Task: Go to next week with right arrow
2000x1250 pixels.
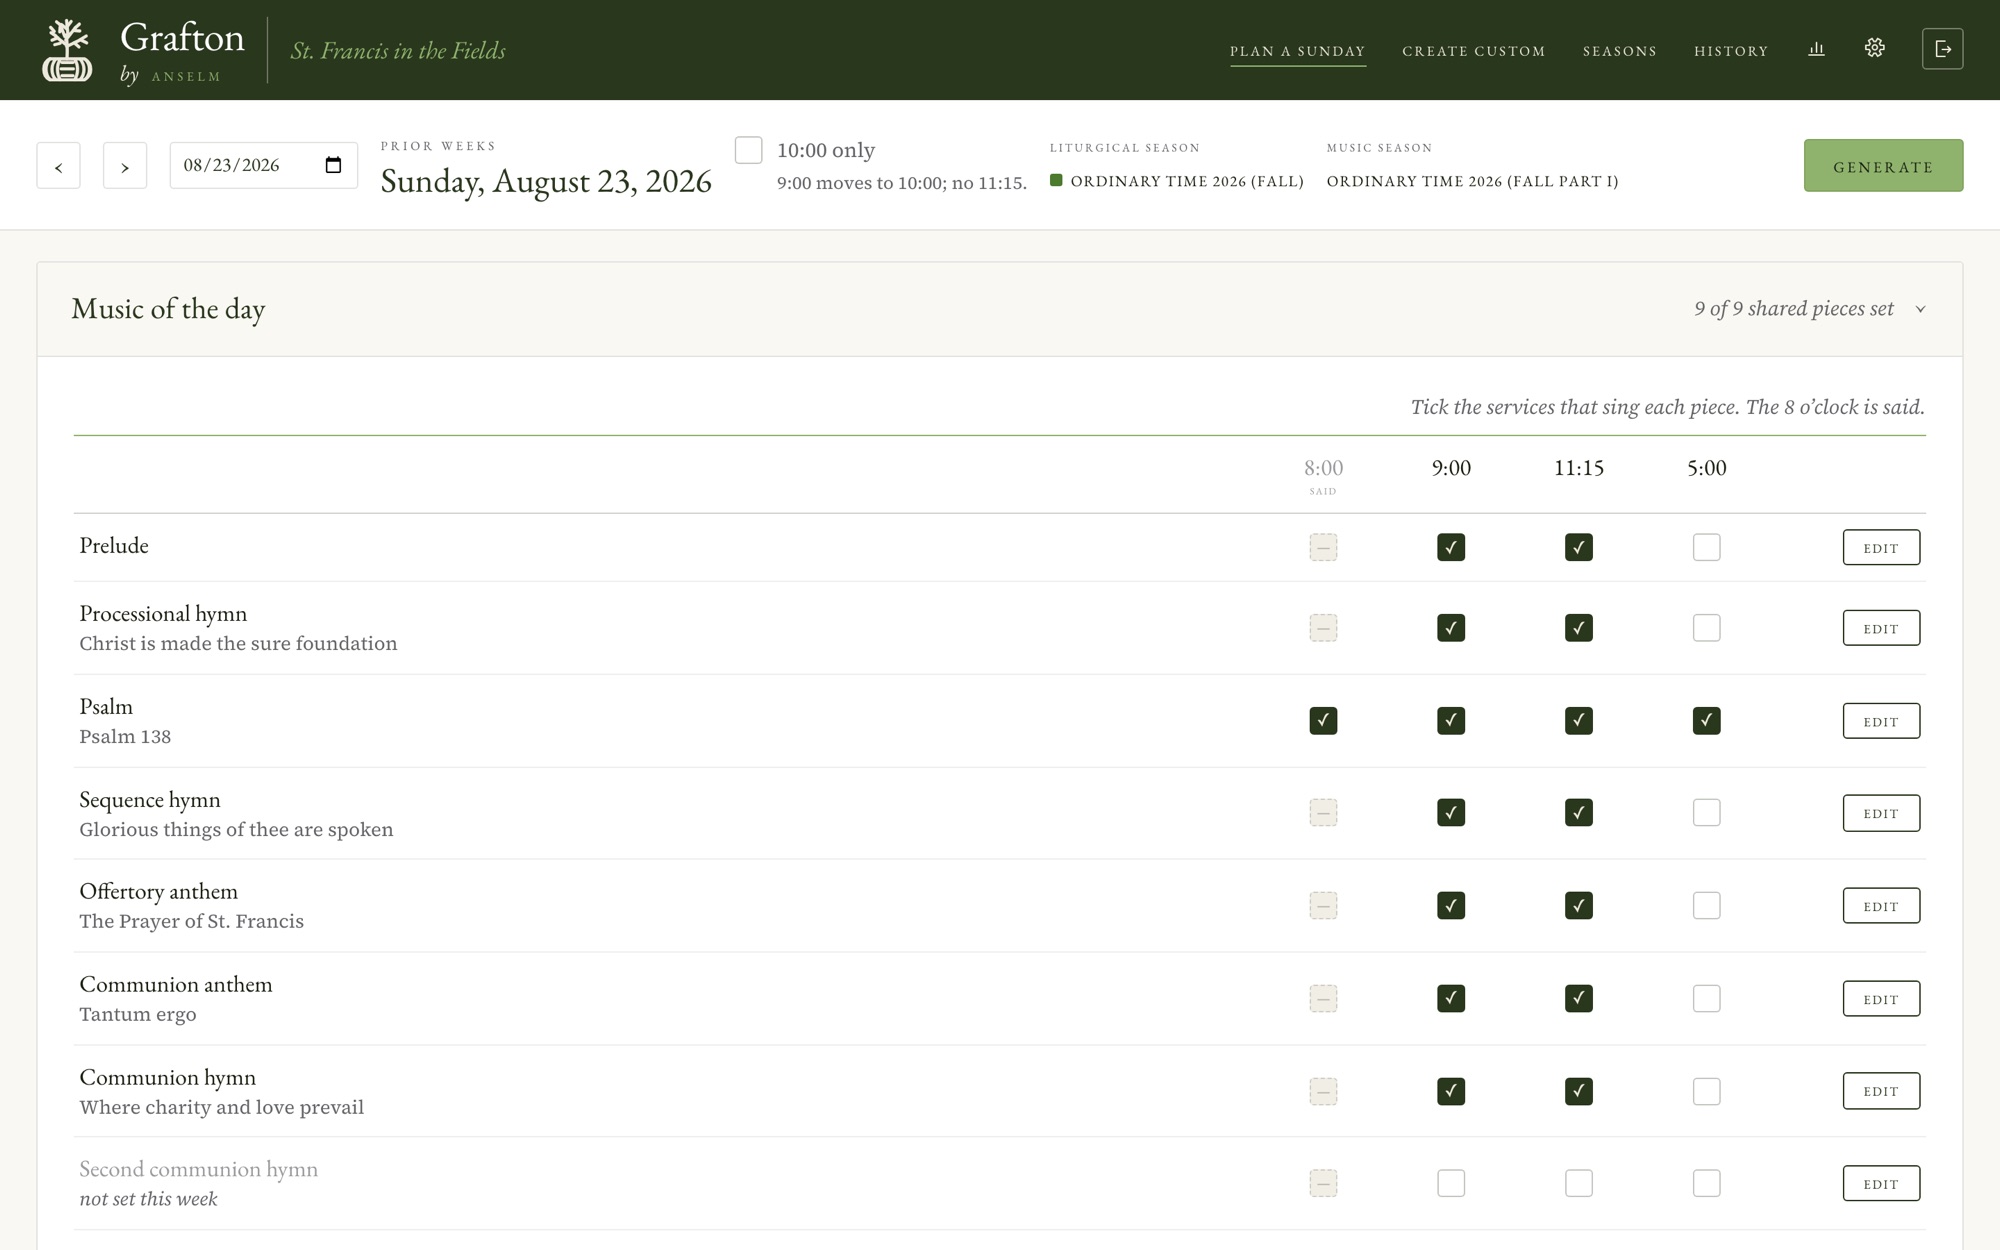Action: click(125, 166)
